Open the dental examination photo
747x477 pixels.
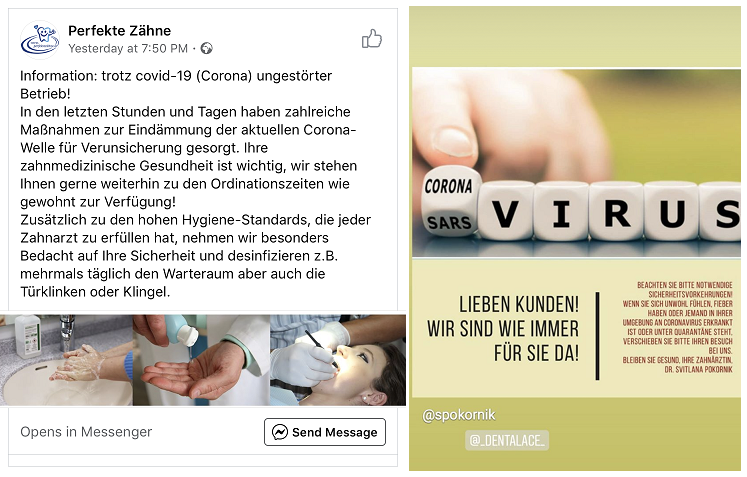point(338,360)
